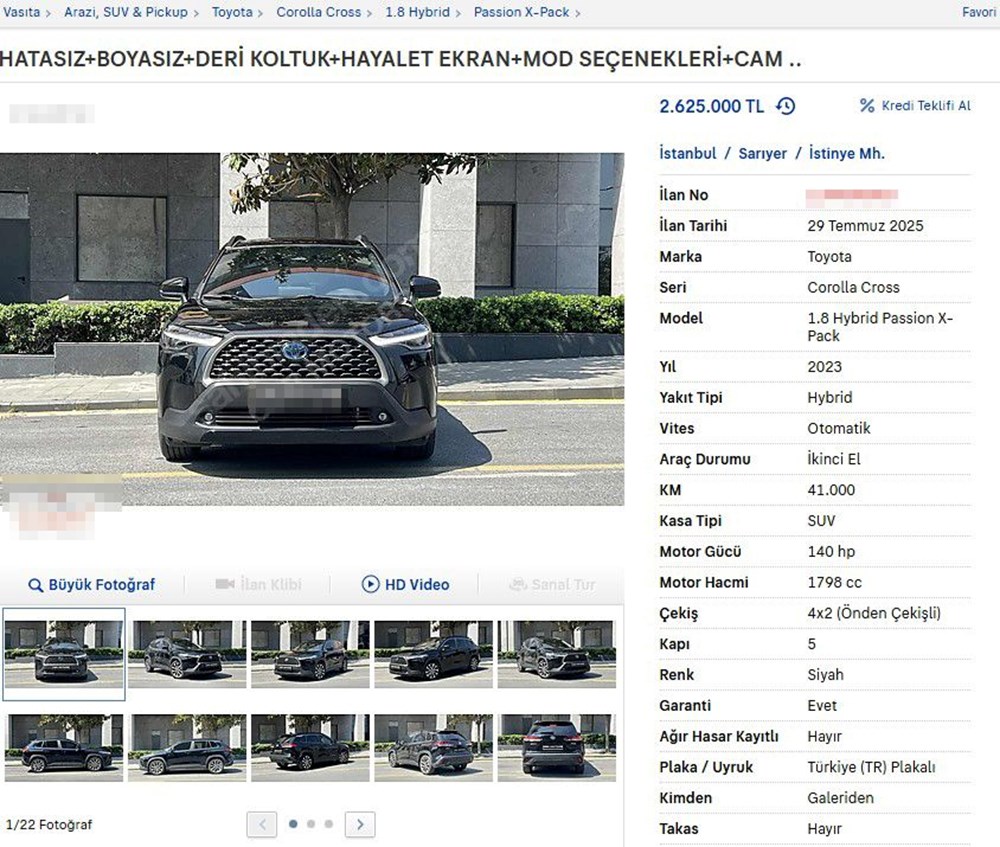Open rear view car thumbnail

coord(556,747)
